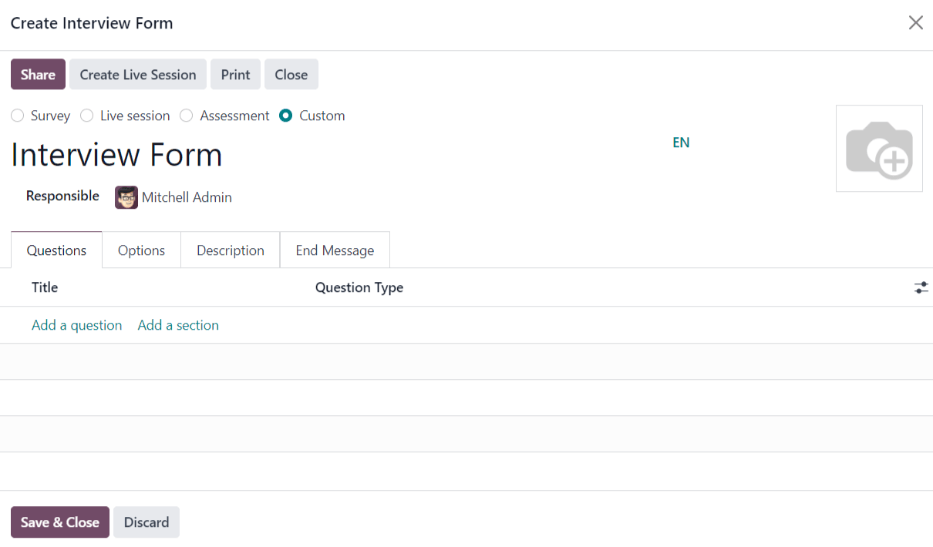Image resolution: width=933 pixels, height=547 pixels.
Task: Click the Add a question link
Action: 77,326
